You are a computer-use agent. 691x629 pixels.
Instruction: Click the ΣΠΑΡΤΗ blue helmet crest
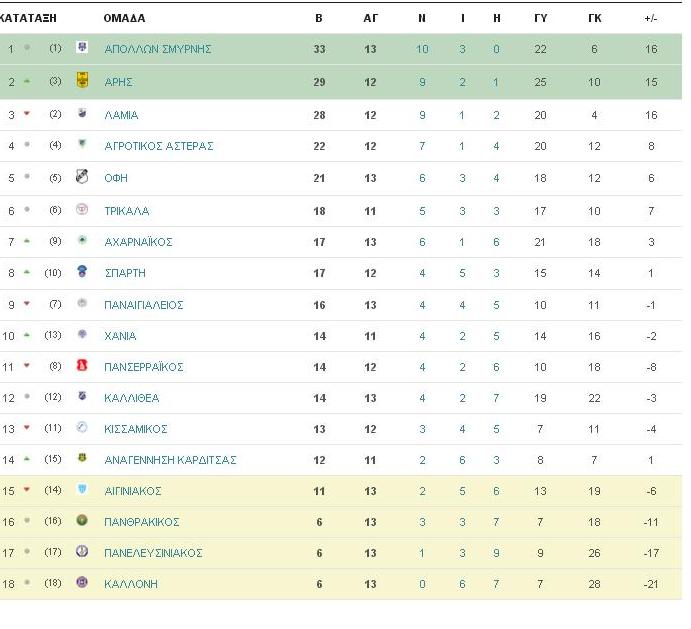click(82, 271)
